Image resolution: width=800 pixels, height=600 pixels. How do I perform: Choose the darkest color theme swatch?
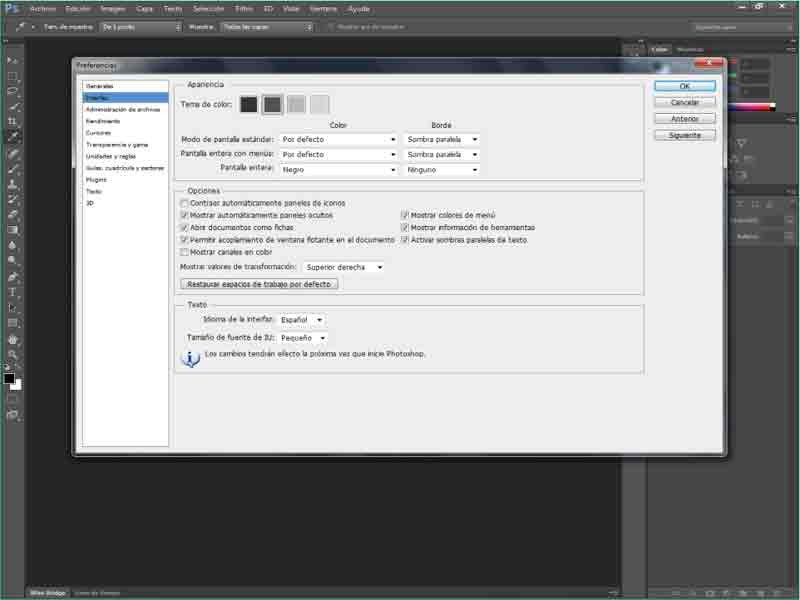tap(248, 104)
